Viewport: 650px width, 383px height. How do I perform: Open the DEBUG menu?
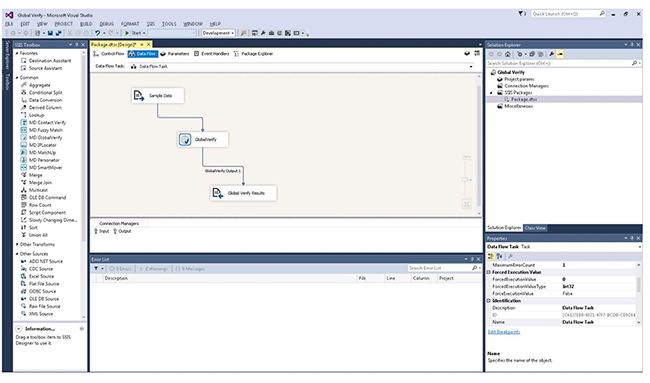[107, 24]
